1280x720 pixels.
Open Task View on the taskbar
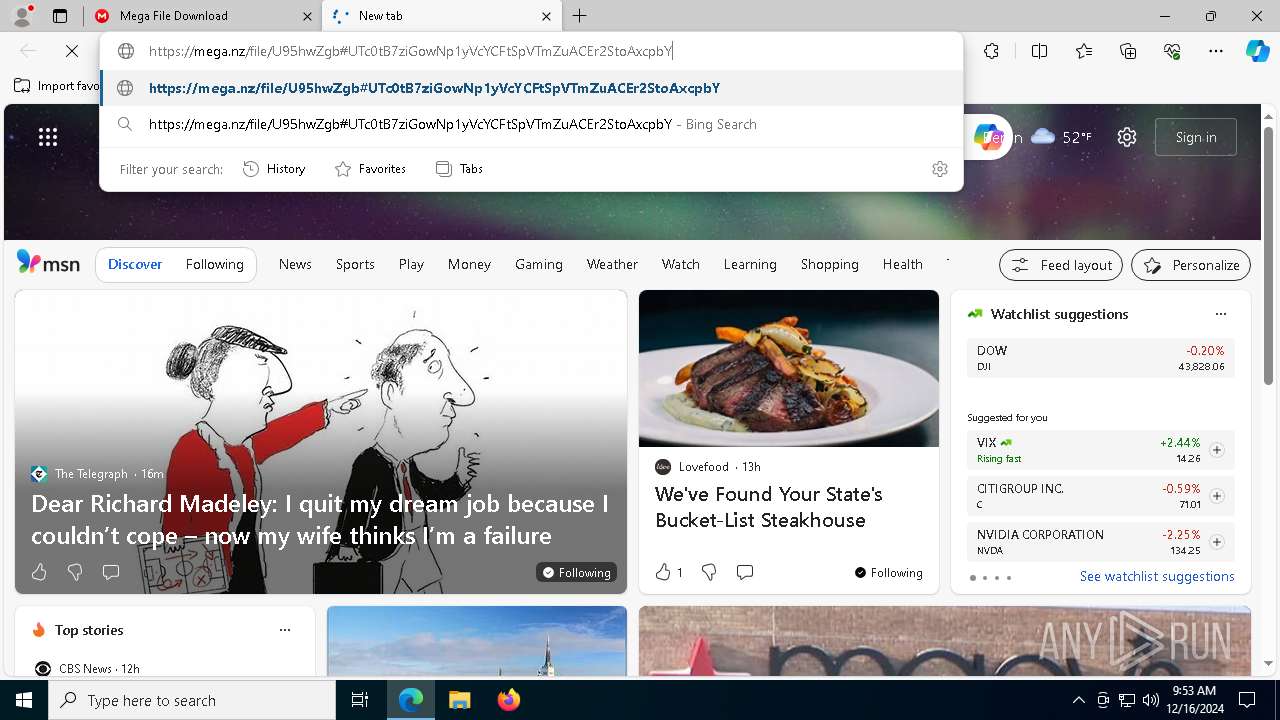pyautogui.click(x=360, y=700)
